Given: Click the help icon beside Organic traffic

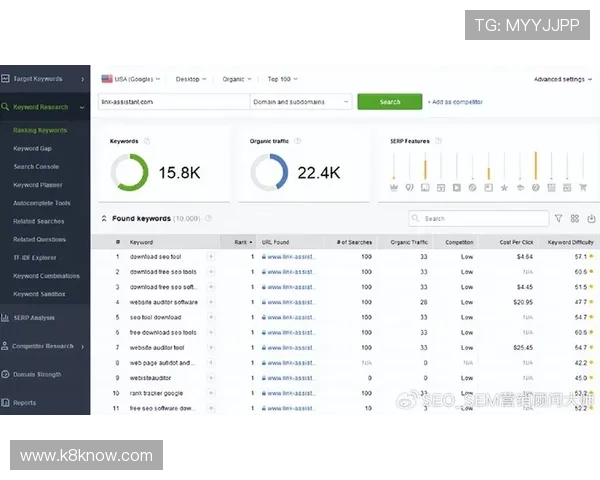Looking at the screenshot, I should [x=298, y=141].
